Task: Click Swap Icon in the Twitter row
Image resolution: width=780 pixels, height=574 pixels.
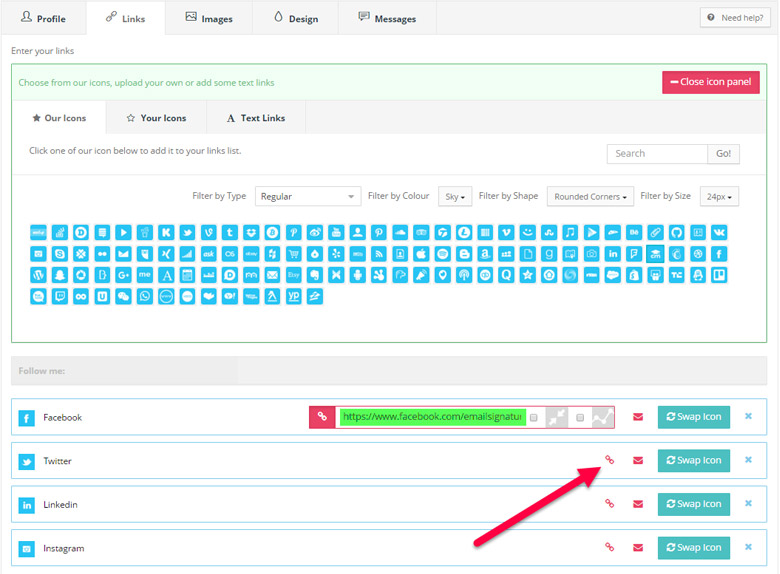Action: coord(693,461)
